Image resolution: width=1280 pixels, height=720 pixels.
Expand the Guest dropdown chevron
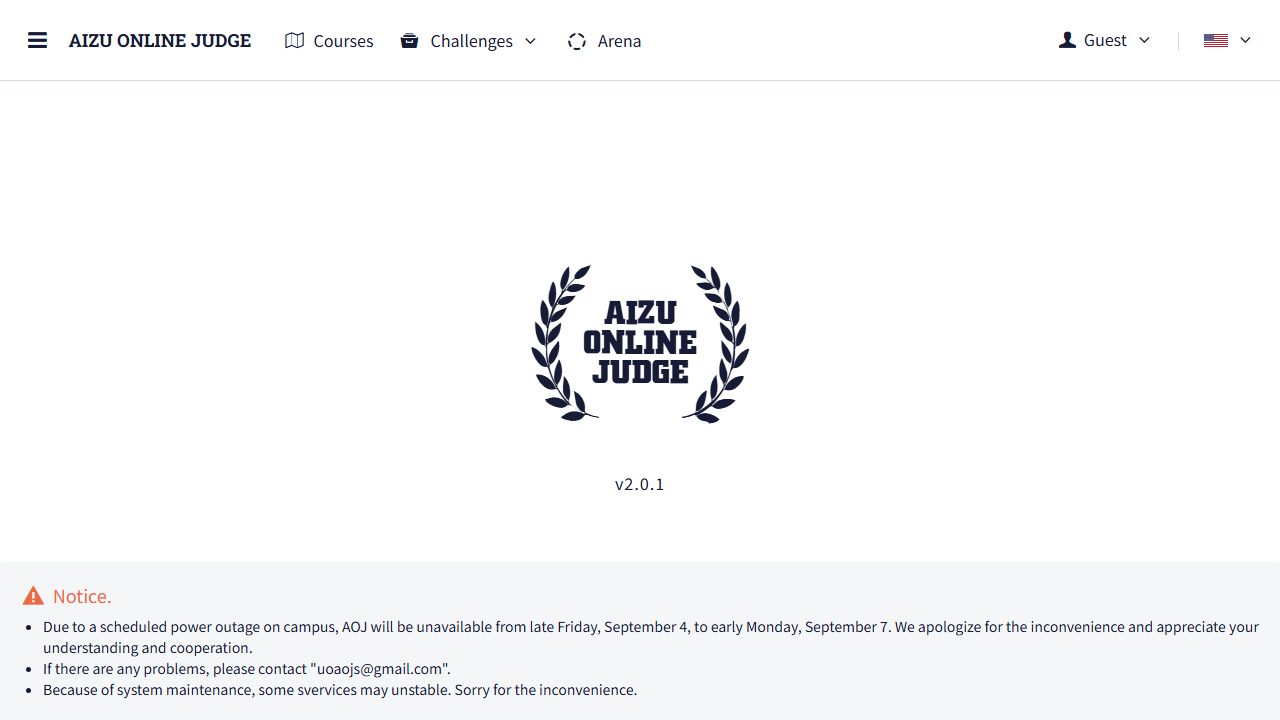coord(1144,40)
